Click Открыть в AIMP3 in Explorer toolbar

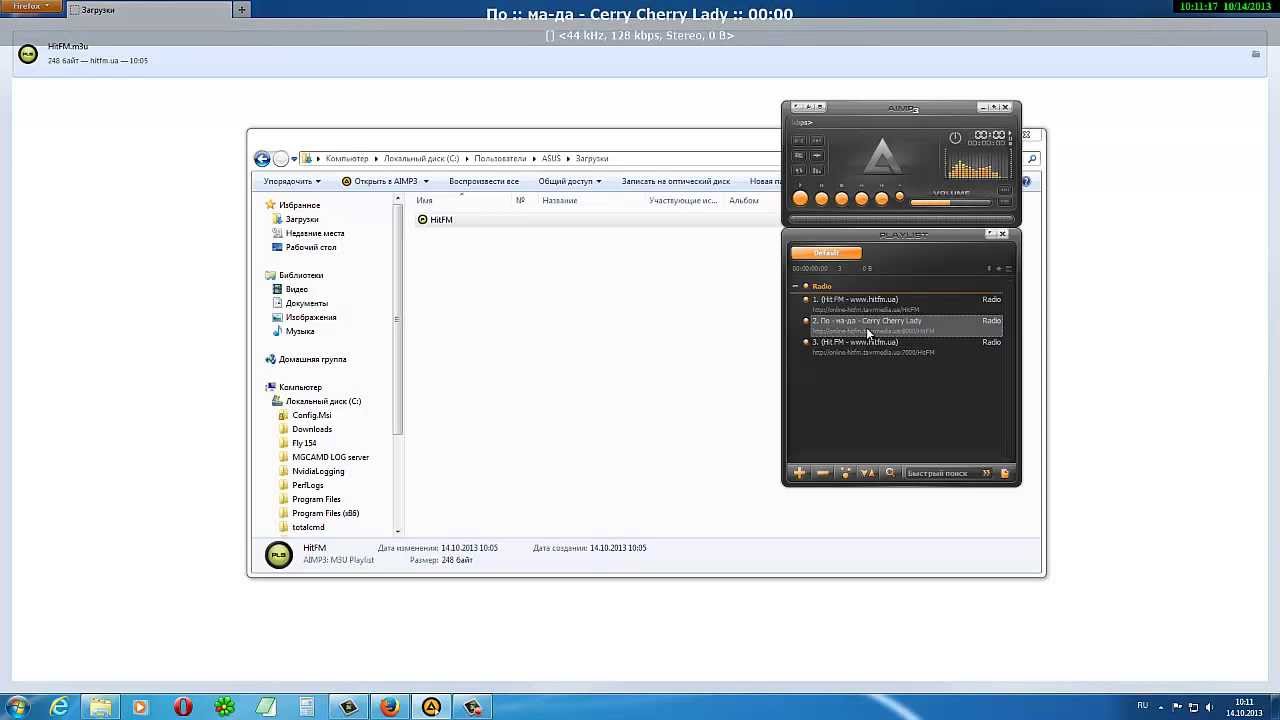[x=379, y=181]
